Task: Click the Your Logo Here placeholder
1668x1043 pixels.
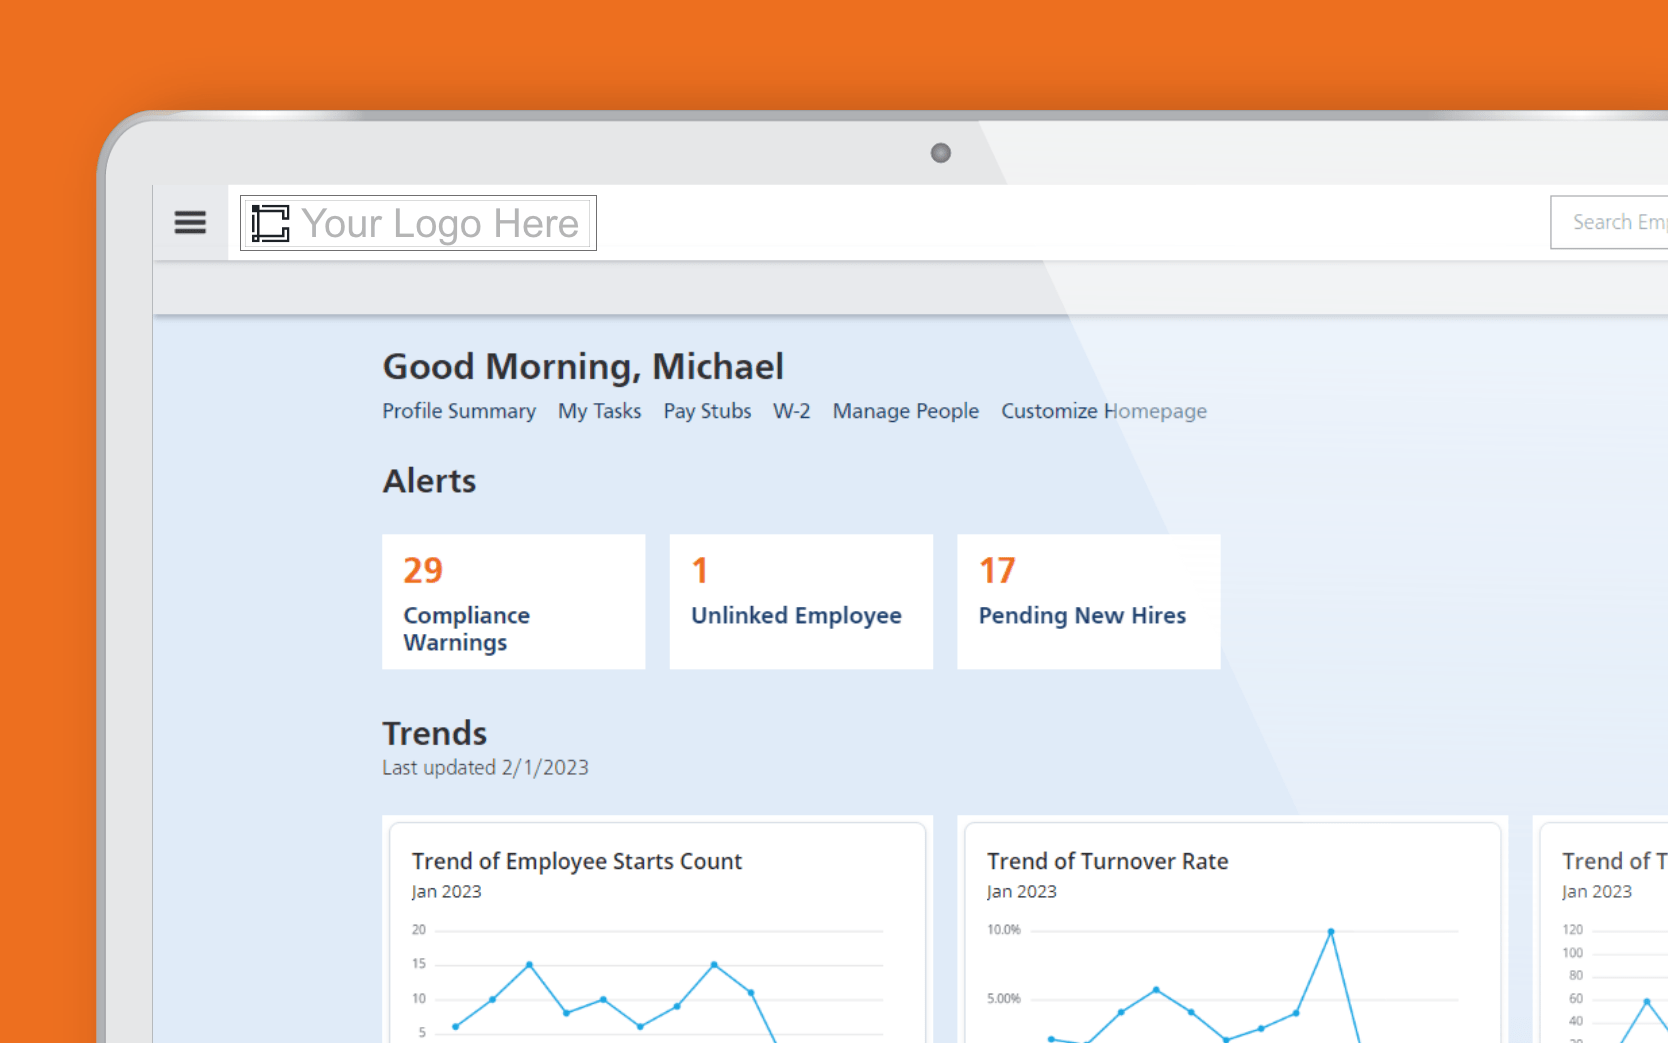Action: (x=418, y=223)
